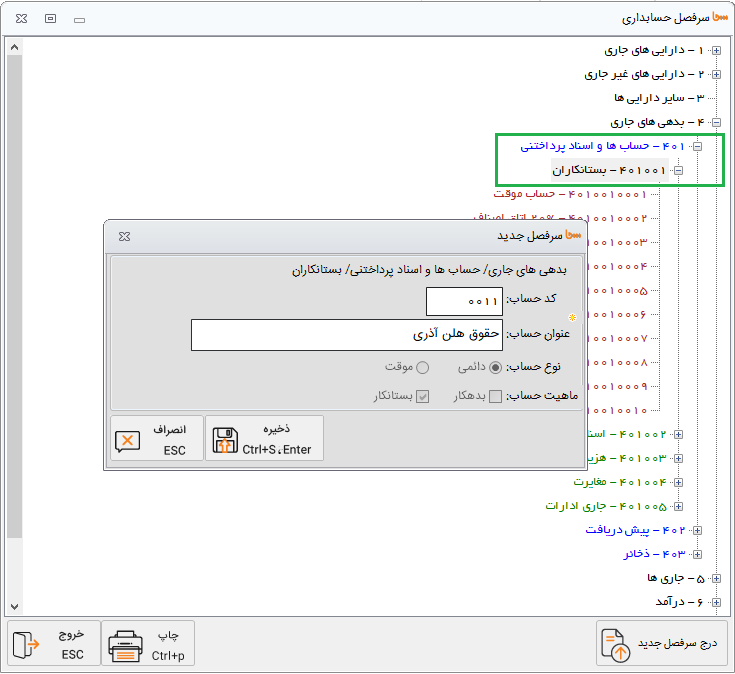Select tree item ۶ درآمد
The height and width of the screenshot is (674, 735).
pos(680,603)
